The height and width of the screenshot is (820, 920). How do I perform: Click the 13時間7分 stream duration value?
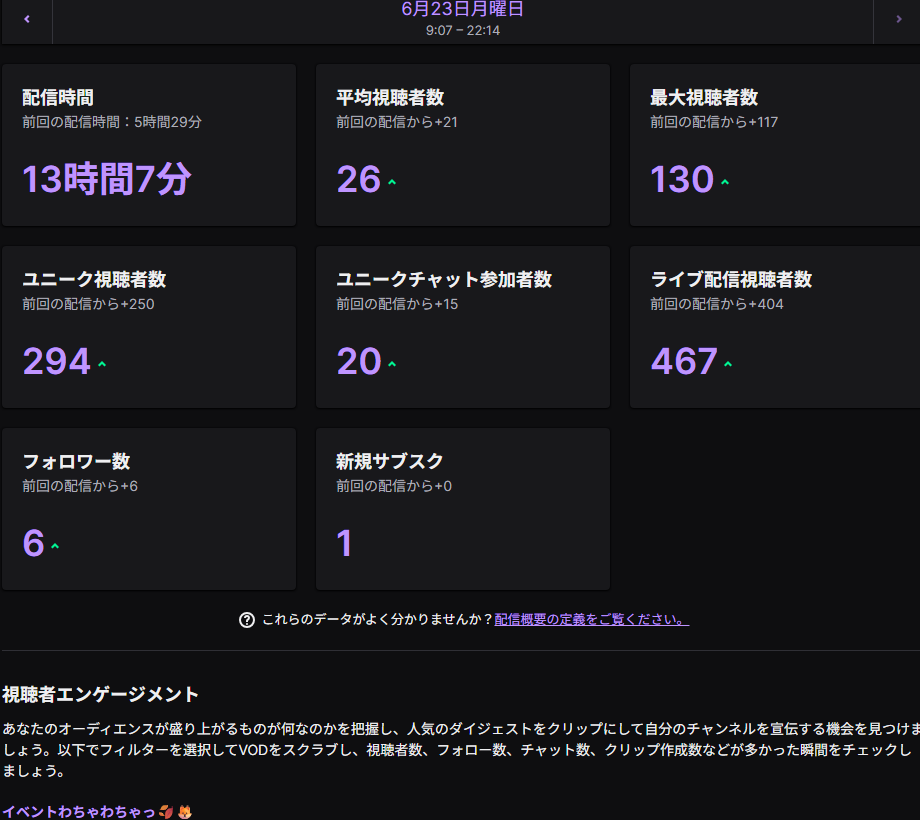pyautogui.click(x=107, y=179)
